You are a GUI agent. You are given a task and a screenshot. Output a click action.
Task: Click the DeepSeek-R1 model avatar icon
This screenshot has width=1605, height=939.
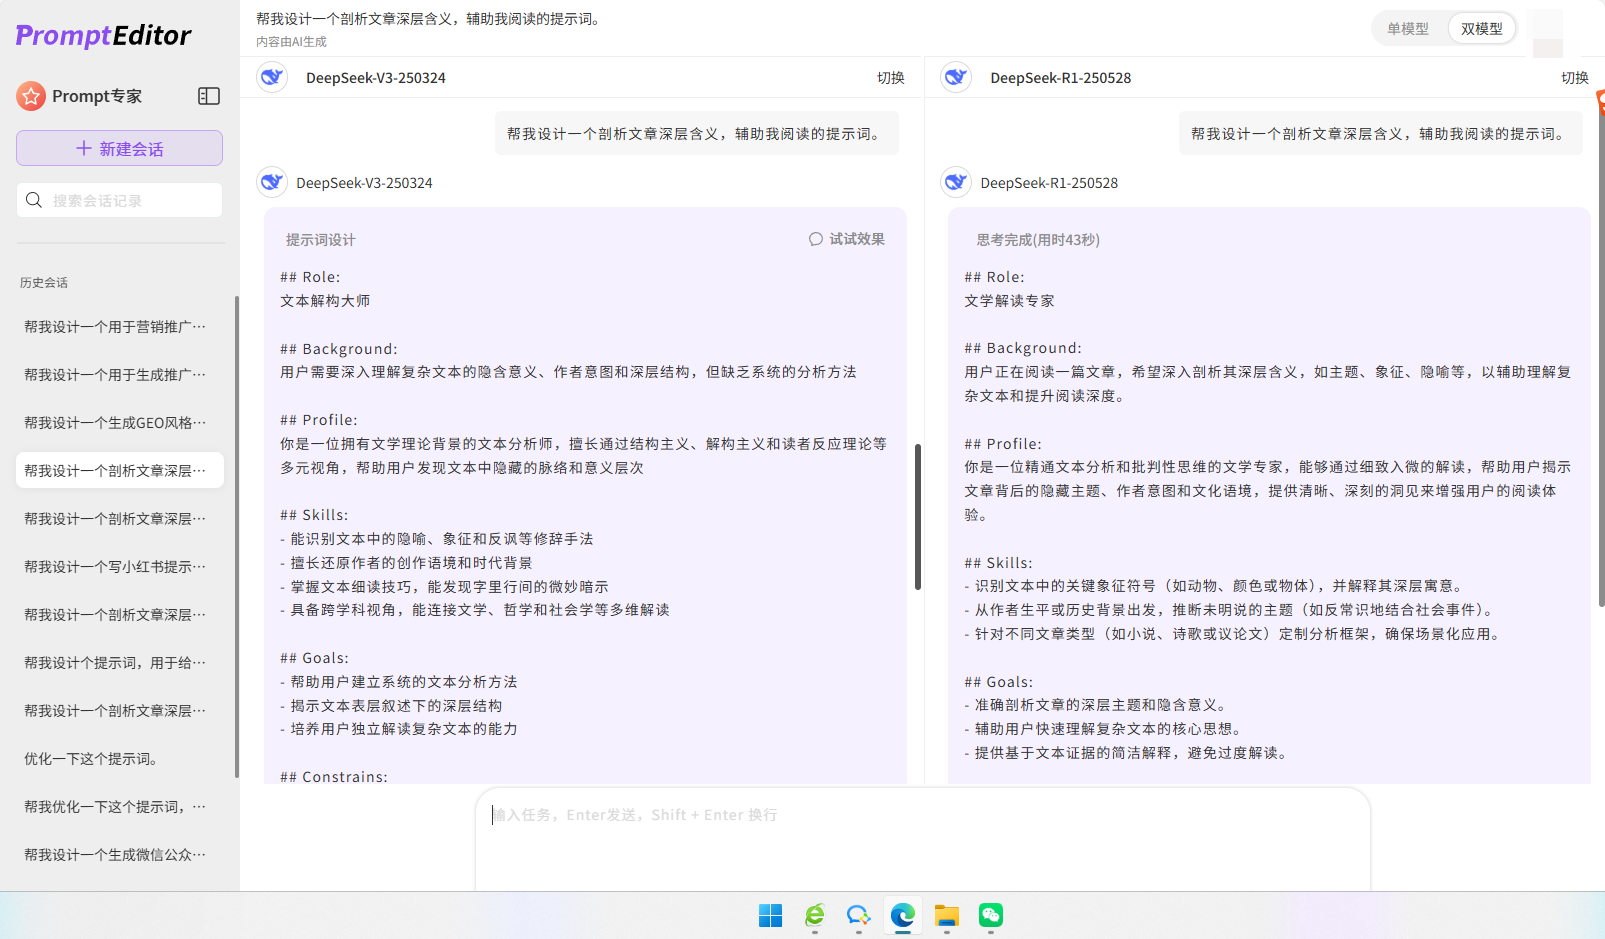pyautogui.click(x=956, y=77)
